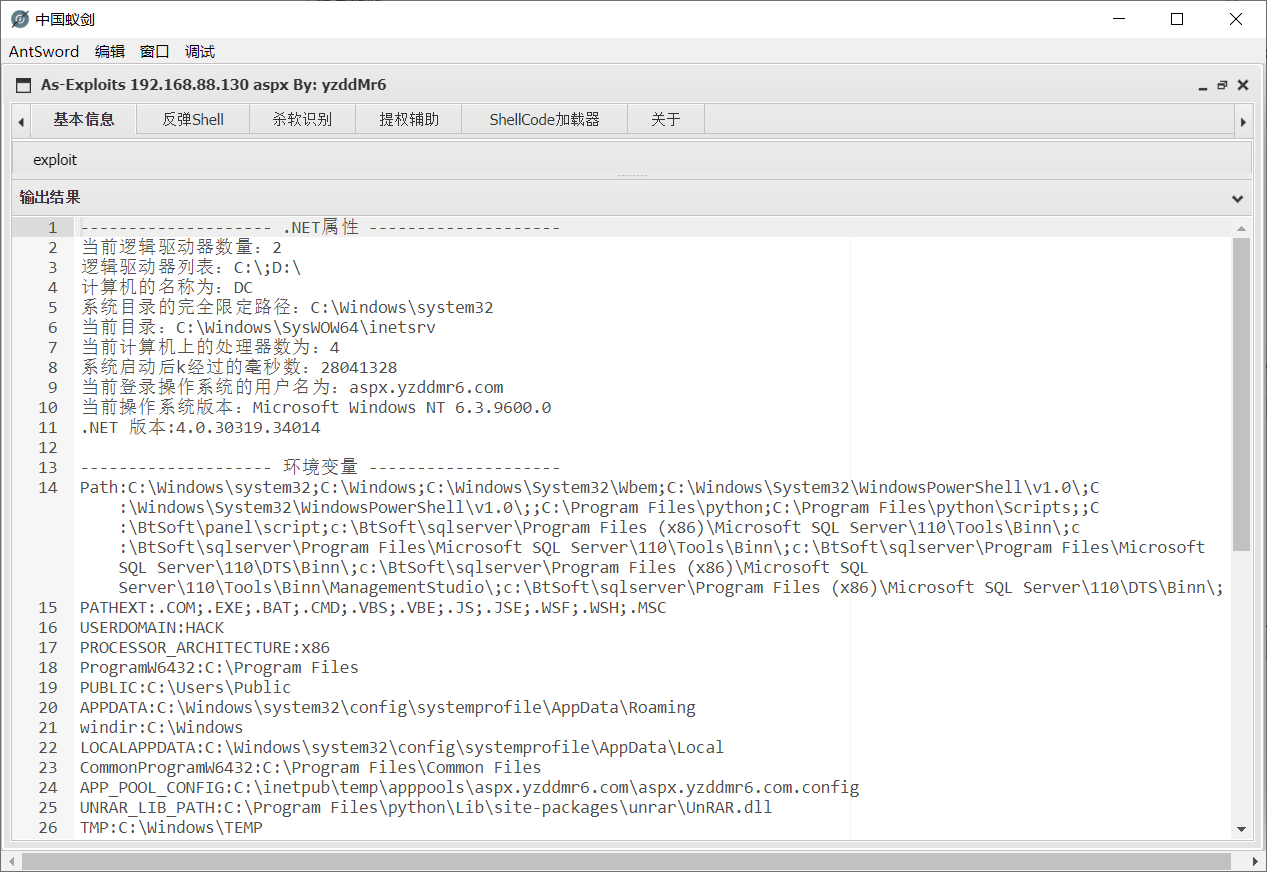Image resolution: width=1267 pixels, height=872 pixels.
Task: Restore the As-Exploits plugin window
Action: [x=1222, y=85]
